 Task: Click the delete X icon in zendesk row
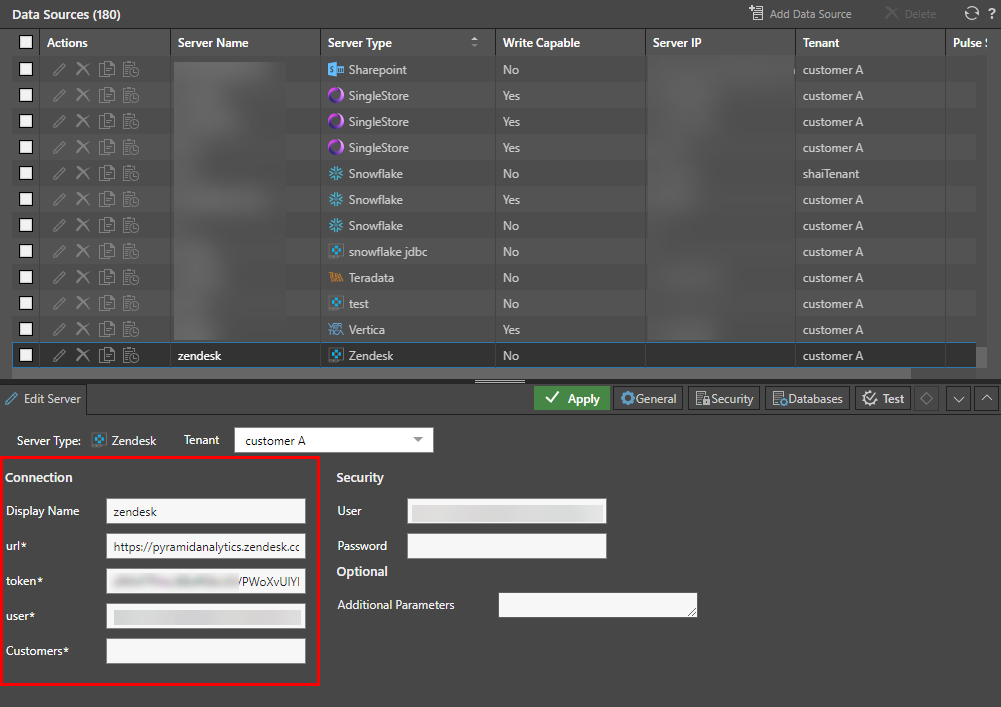tap(83, 355)
